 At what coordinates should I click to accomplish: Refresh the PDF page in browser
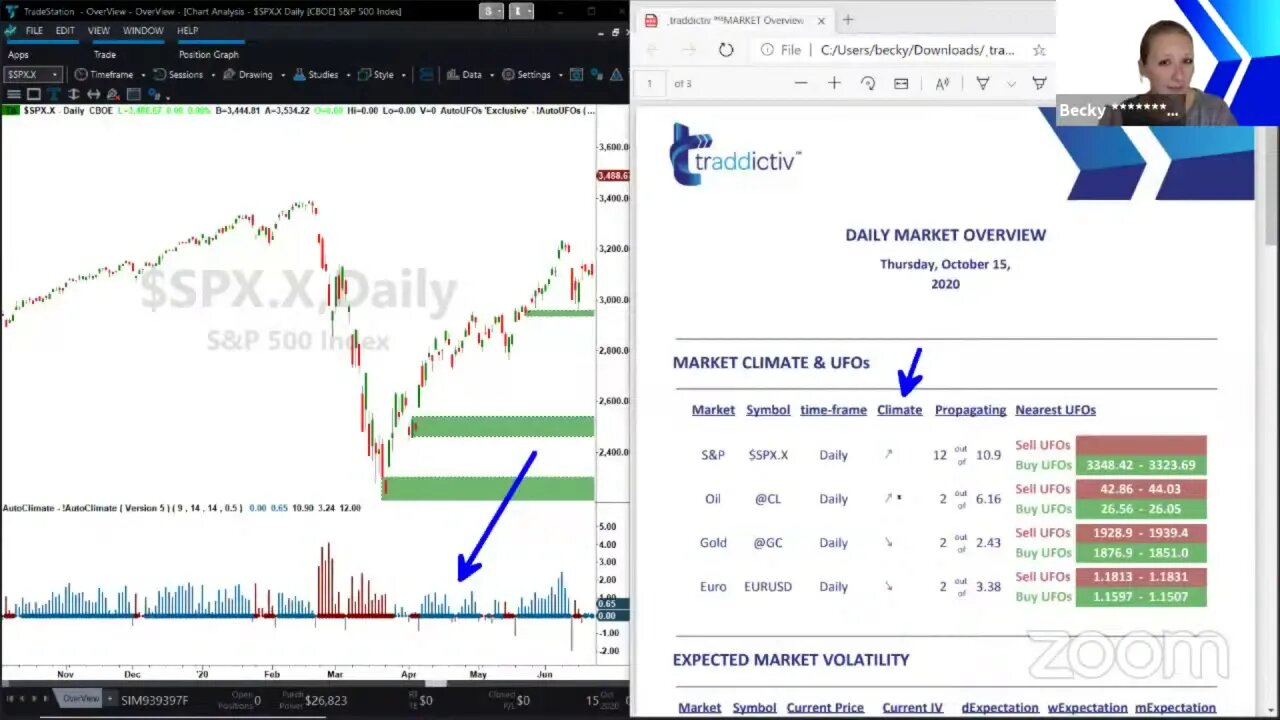(726, 49)
